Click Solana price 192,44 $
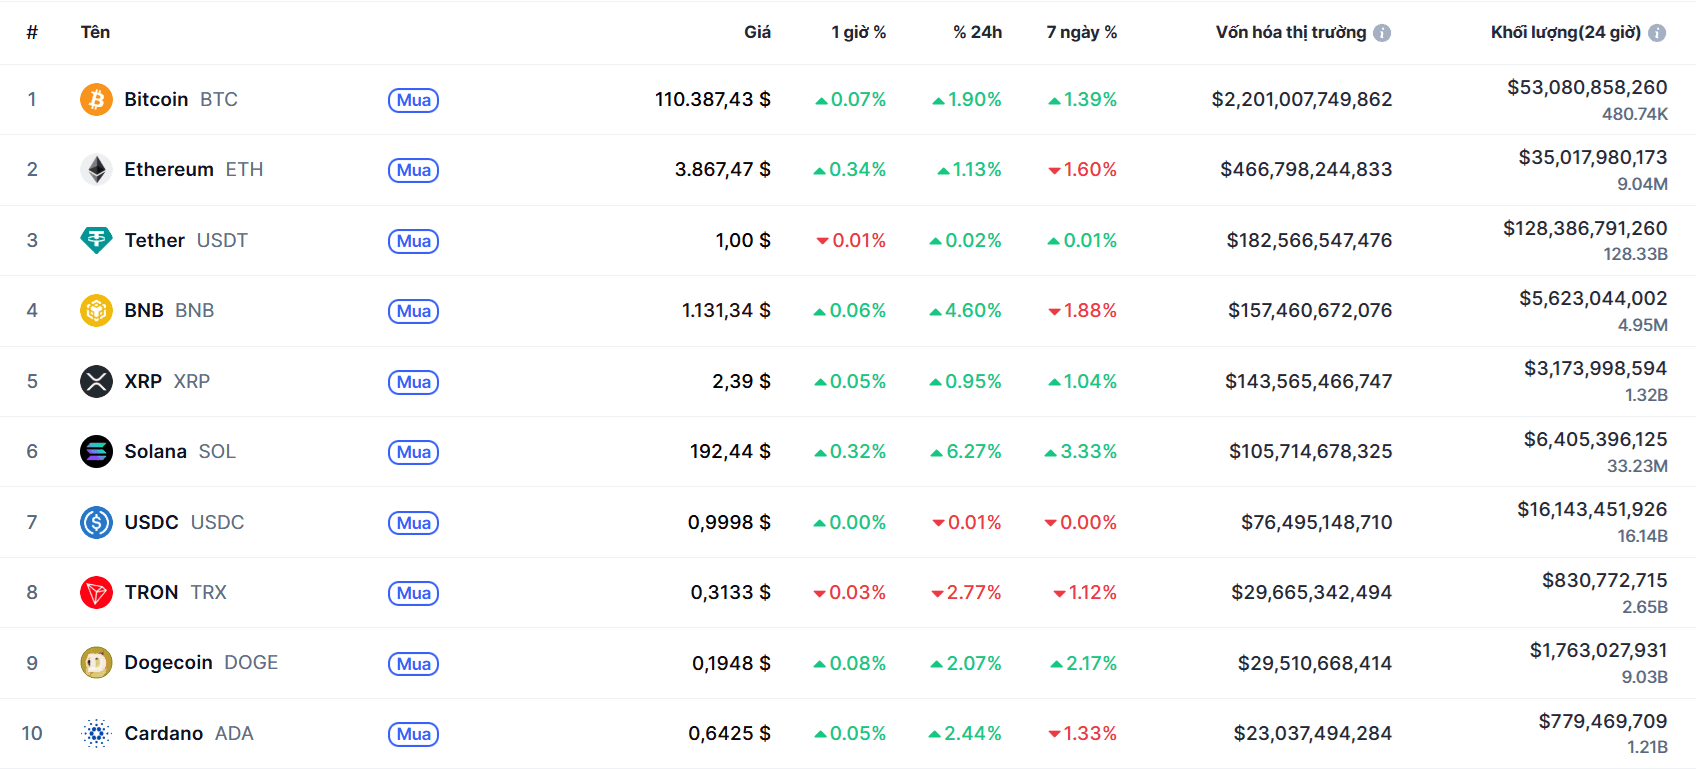This screenshot has width=1696, height=769. pos(730,452)
